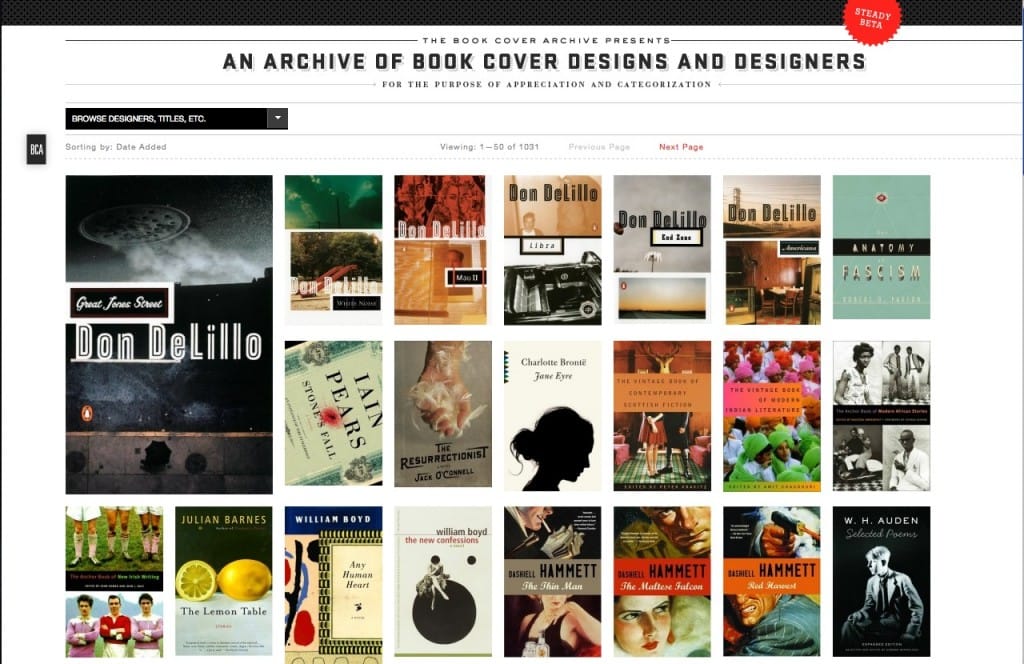Open Julian Barnes The Lemon Table cover
This screenshot has height=664, width=1024.
point(224,581)
